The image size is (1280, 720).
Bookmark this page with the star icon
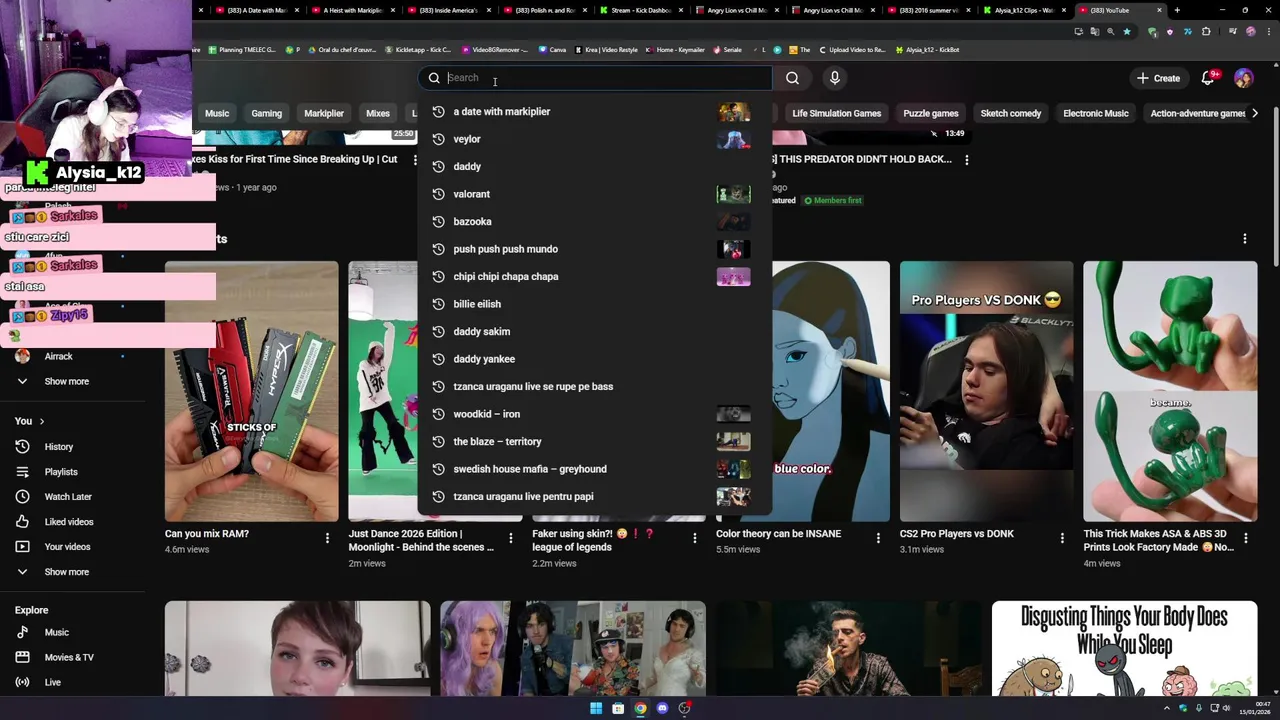[x=1127, y=31]
